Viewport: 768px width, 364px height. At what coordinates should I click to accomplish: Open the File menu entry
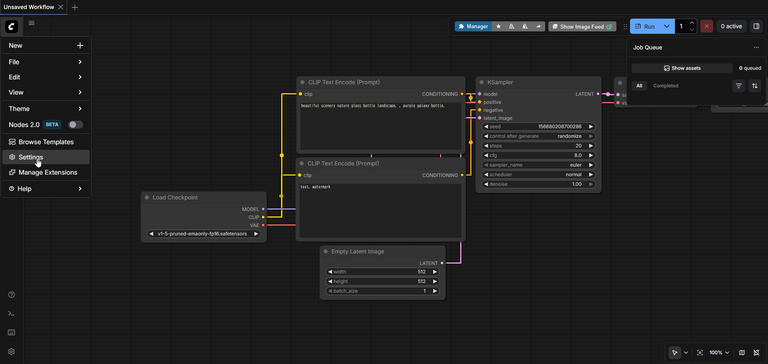tap(46, 62)
